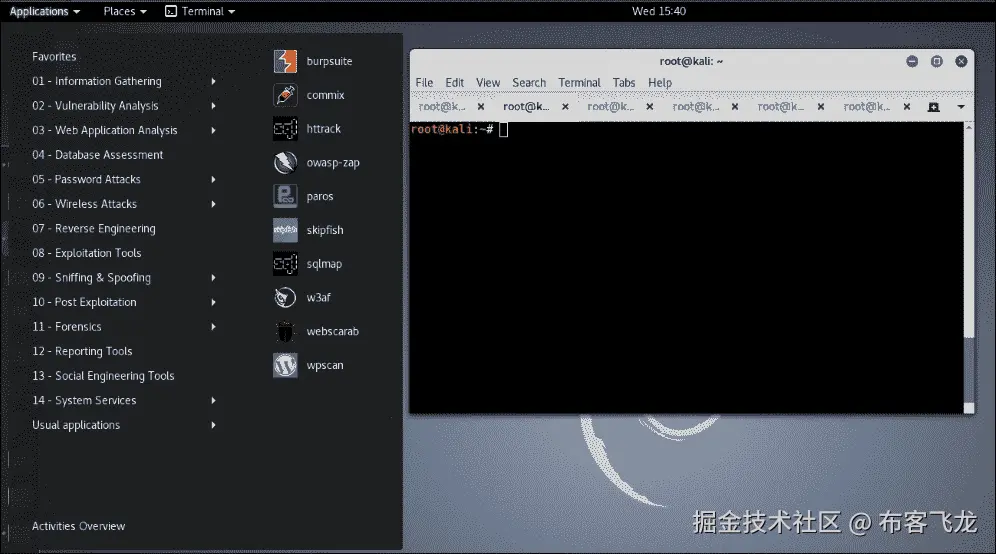Click the clock showing Wed 15:40
Viewport: 996px width, 554px height.
coord(659,11)
